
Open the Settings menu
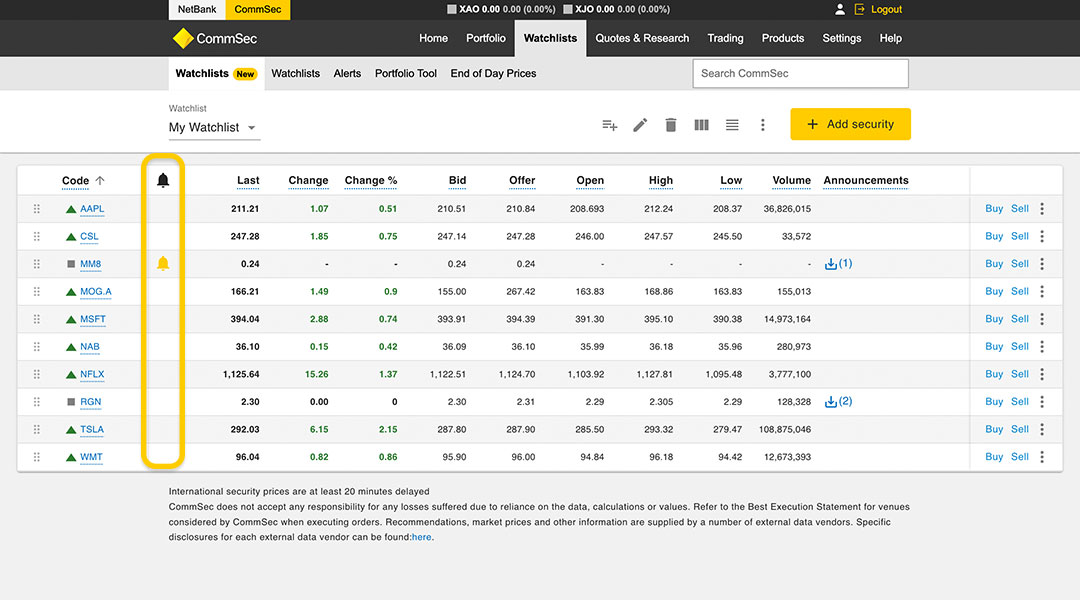[x=842, y=38]
